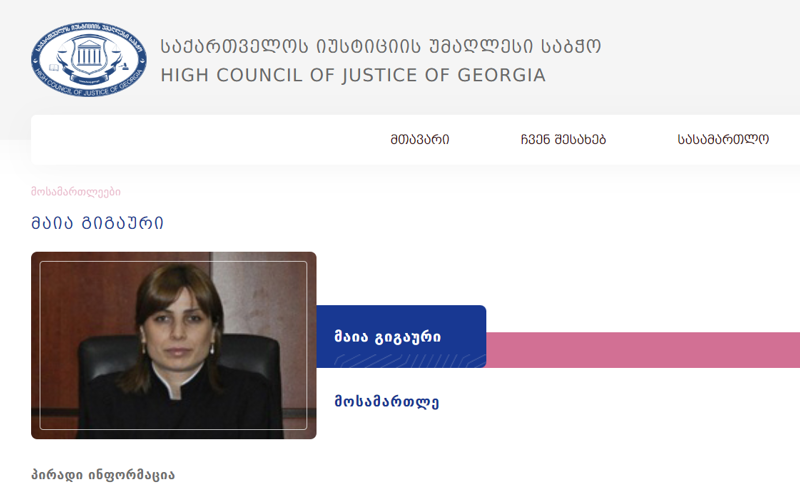Image resolution: width=800 pixels, height=492 pixels.
Task: Click the მოსამართლე position label
Action: (x=387, y=402)
